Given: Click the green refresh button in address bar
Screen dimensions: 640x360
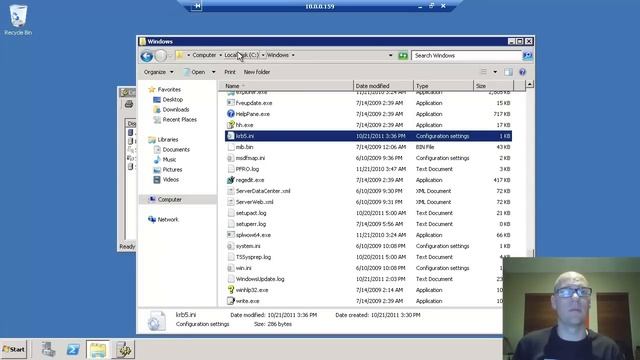Looking at the screenshot, I should click(403, 56).
